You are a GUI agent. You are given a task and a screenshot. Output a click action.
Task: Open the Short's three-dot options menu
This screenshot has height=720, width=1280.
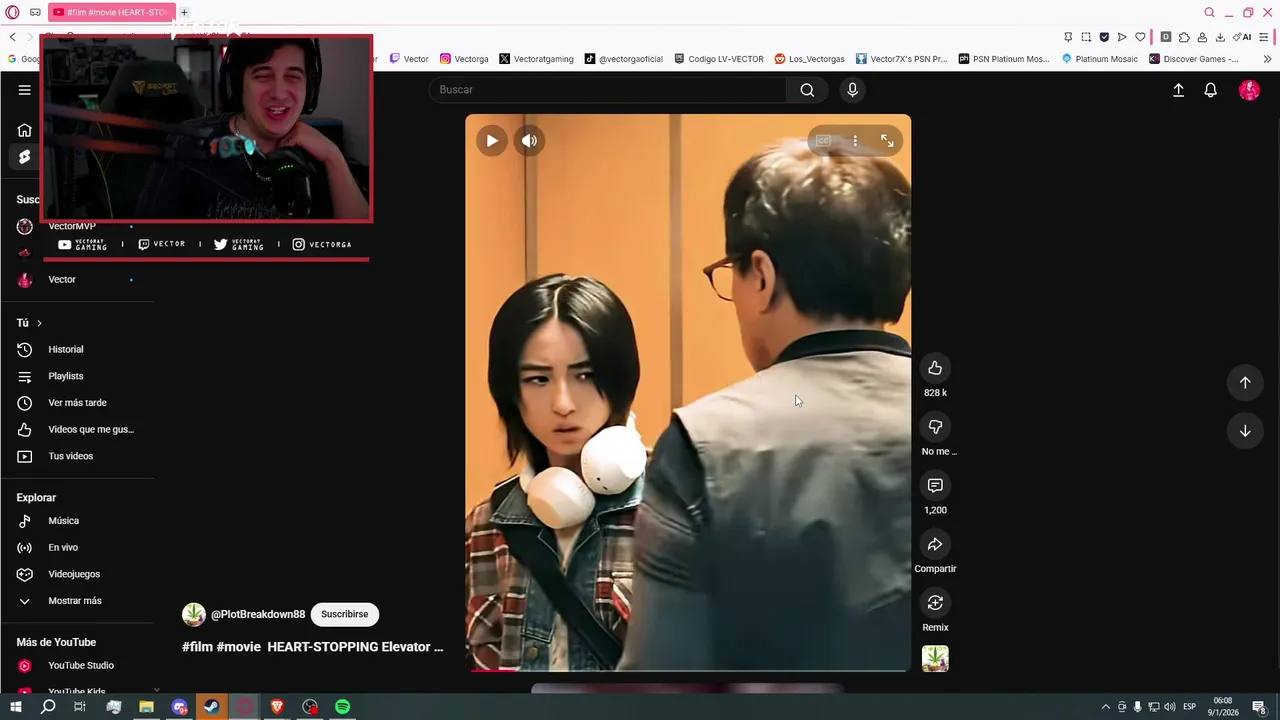tap(855, 141)
